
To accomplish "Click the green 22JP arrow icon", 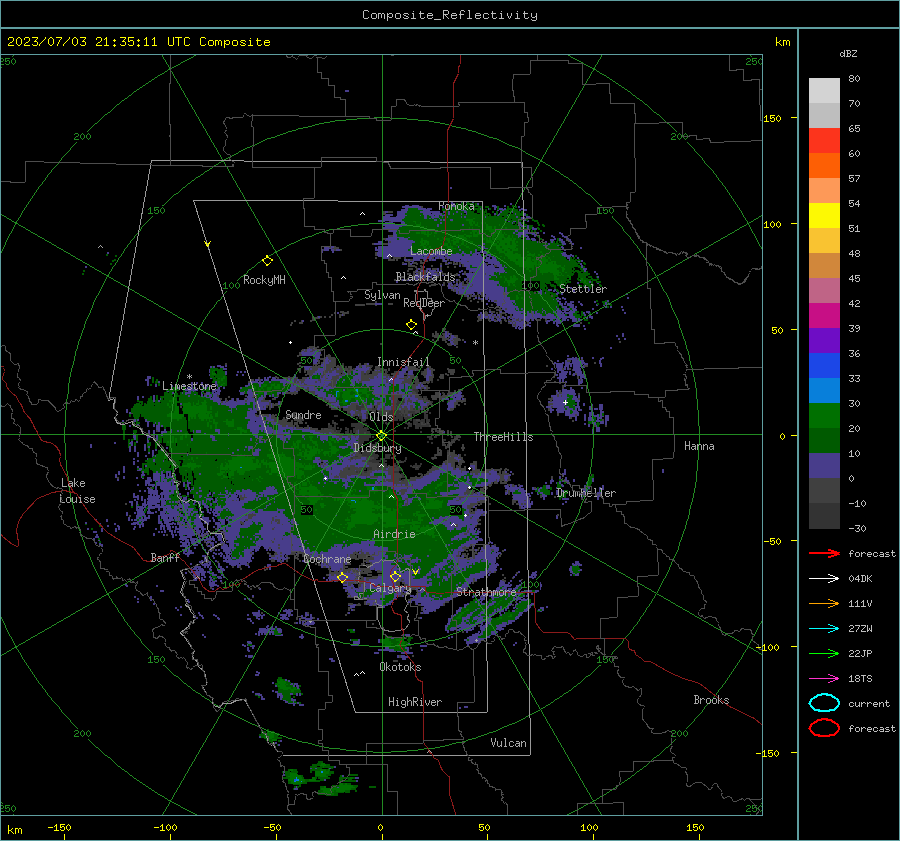I will click(x=824, y=653).
